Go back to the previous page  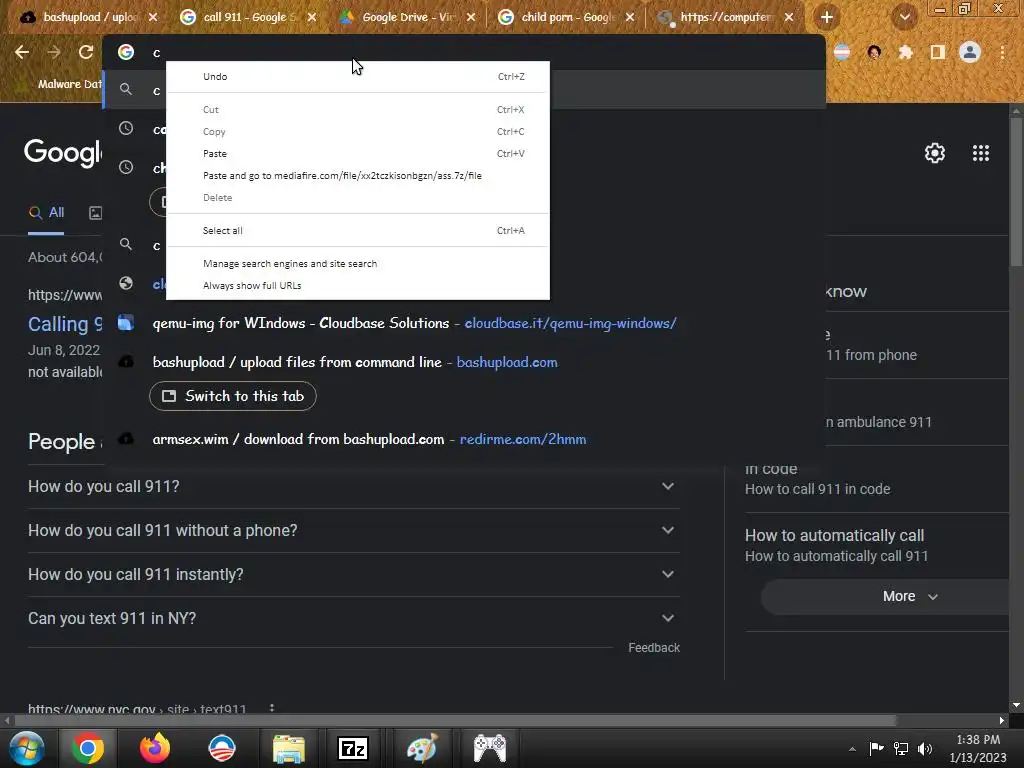[x=22, y=52]
